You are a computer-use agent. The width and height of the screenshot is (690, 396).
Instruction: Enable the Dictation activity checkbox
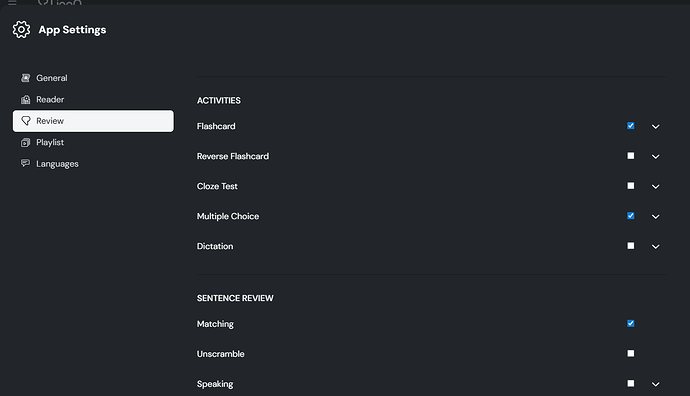coord(631,246)
